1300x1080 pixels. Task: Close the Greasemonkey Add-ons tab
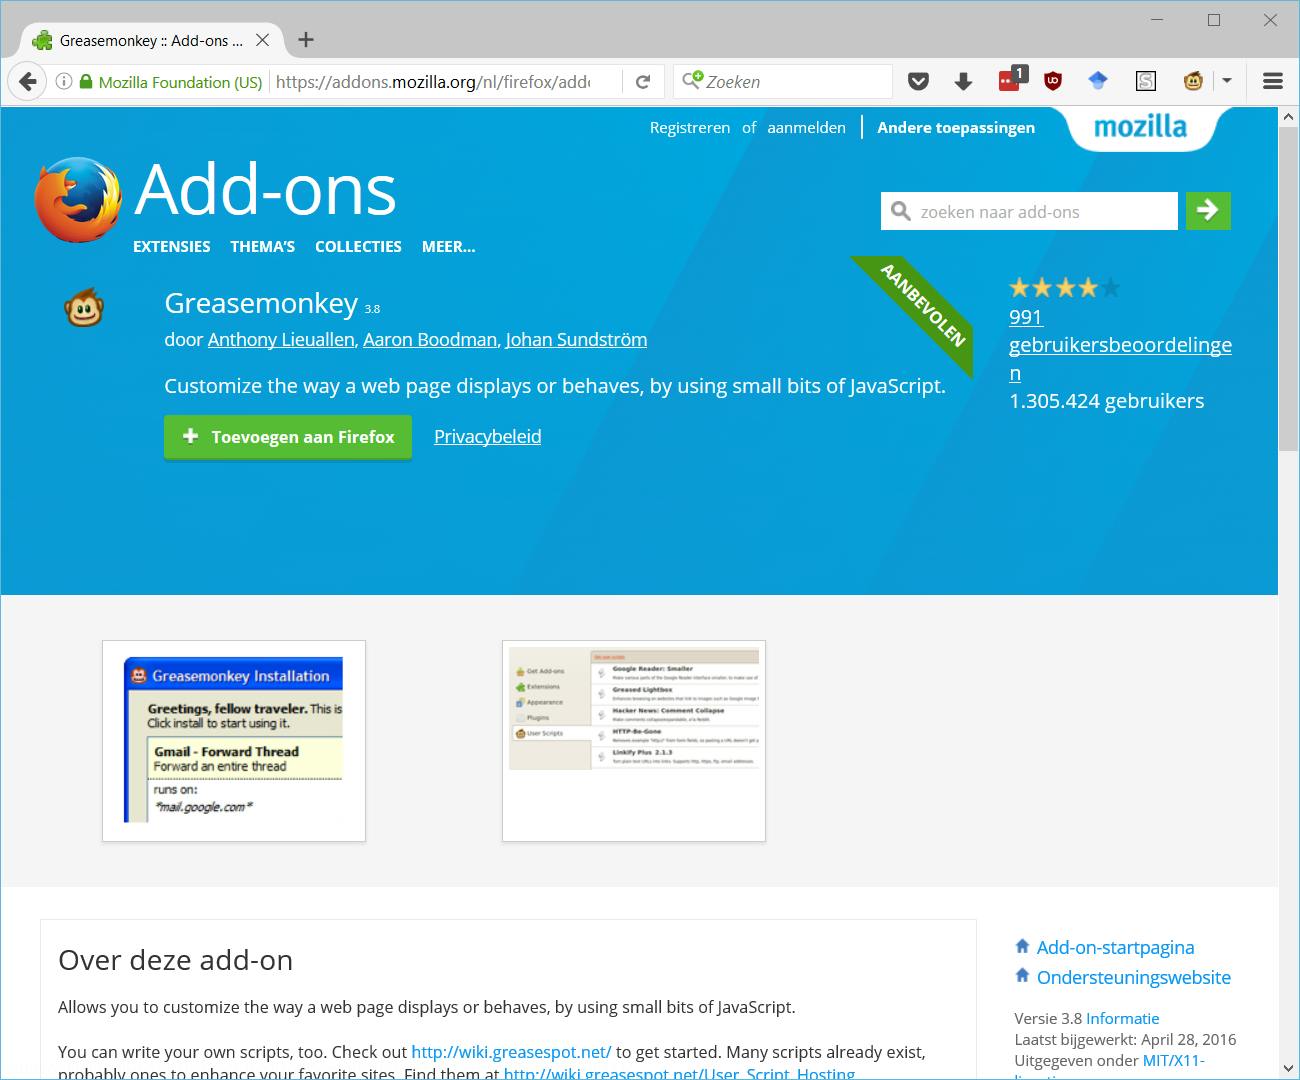click(x=262, y=40)
